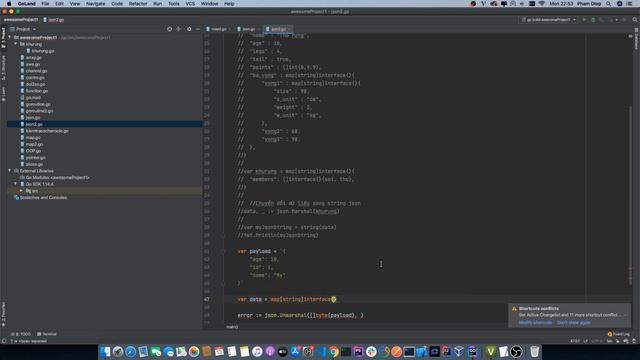Viewport: 640px width, 360px height.
Task: Click the Search Everywhere magnifier icon
Action: pyautogui.click(x=635, y=20)
